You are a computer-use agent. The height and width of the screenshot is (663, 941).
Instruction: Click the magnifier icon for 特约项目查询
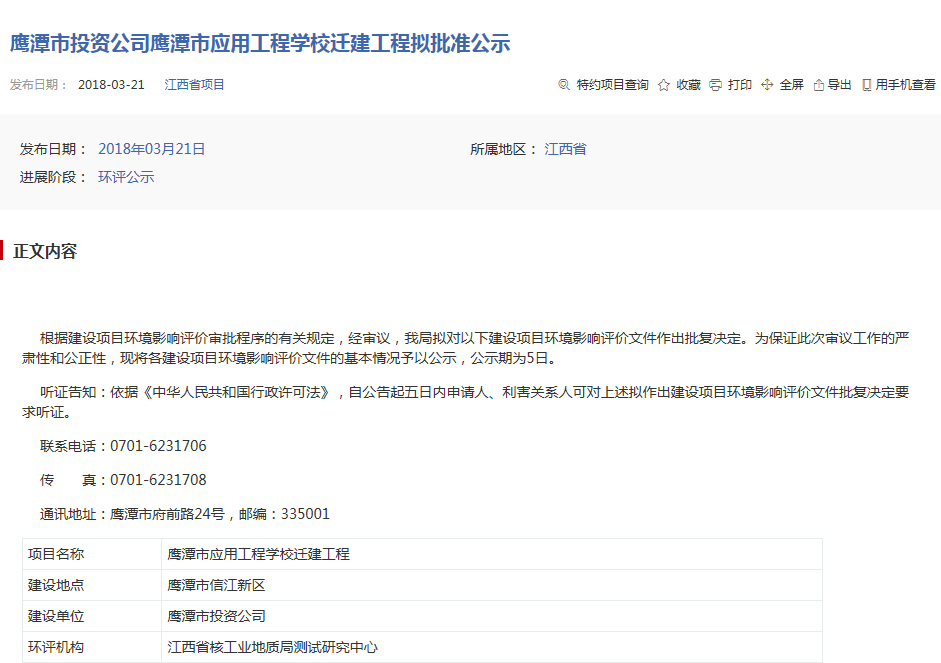click(x=564, y=85)
